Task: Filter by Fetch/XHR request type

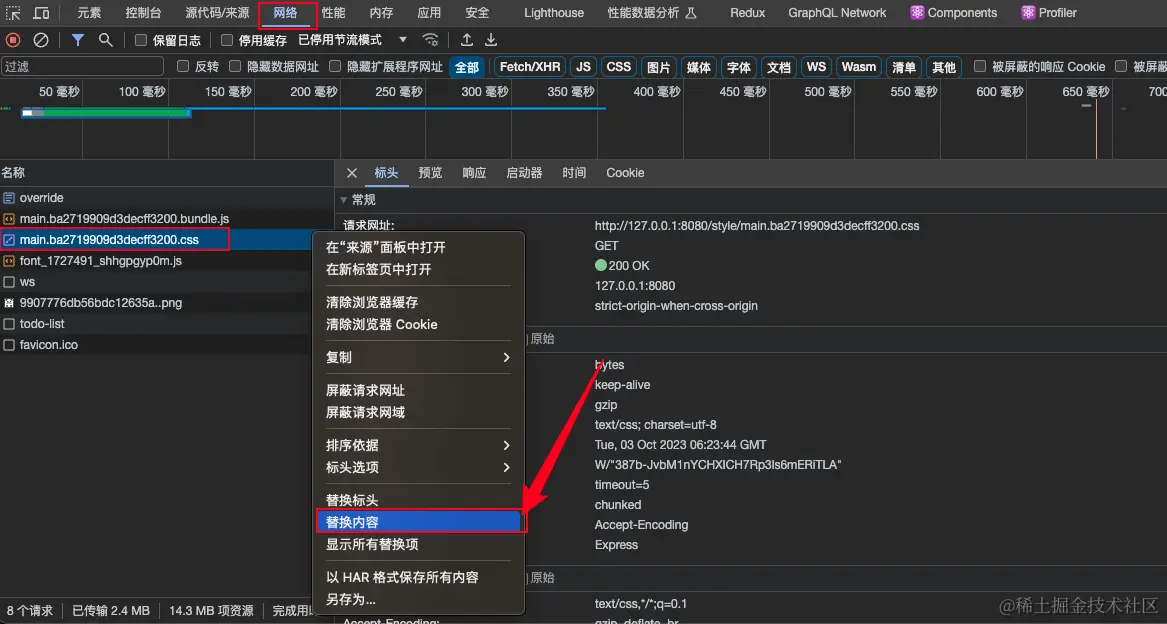Action: 530,67
